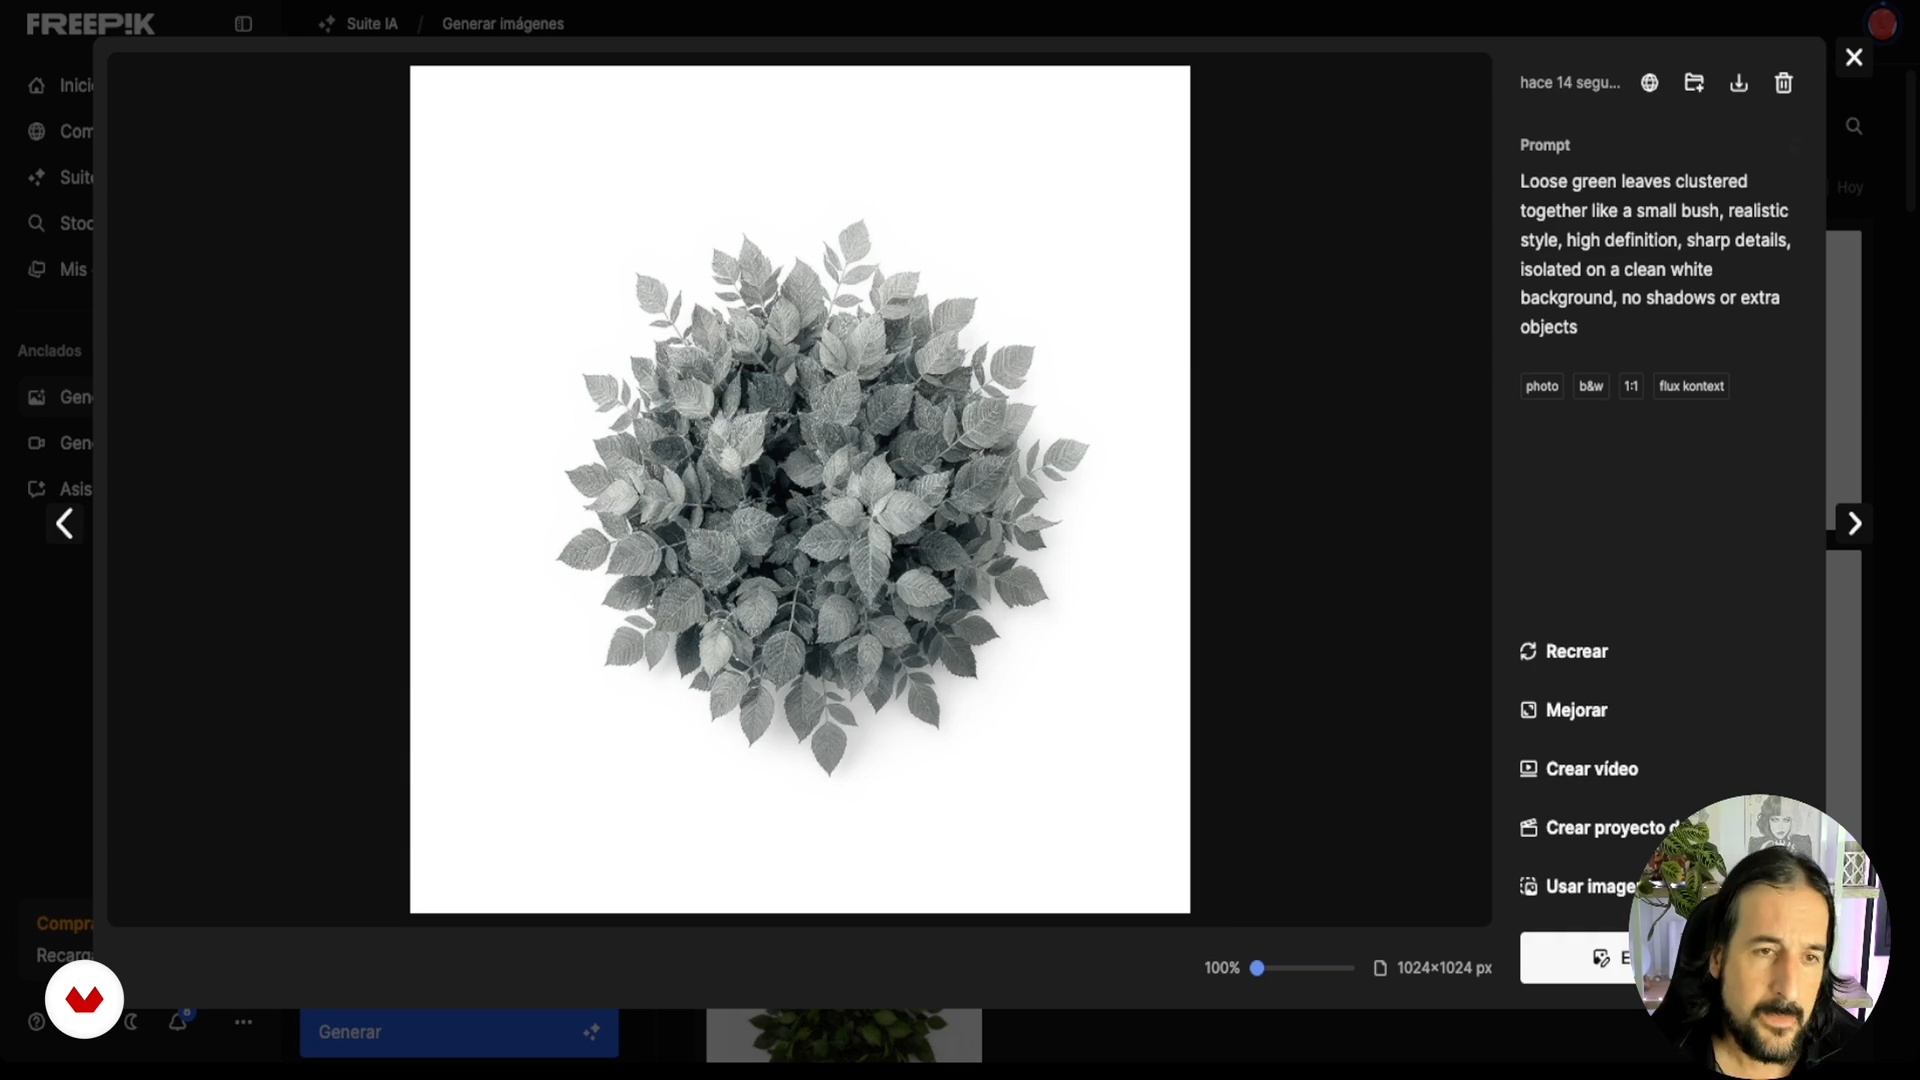
Task: Adjust the 100% zoom slider handle
Action: pyautogui.click(x=1257, y=968)
